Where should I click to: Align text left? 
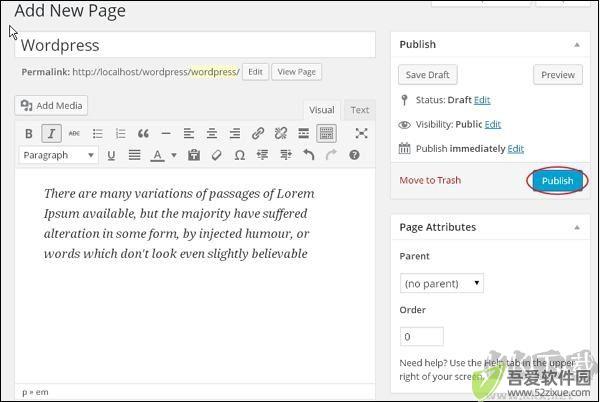[x=189, y=133]
